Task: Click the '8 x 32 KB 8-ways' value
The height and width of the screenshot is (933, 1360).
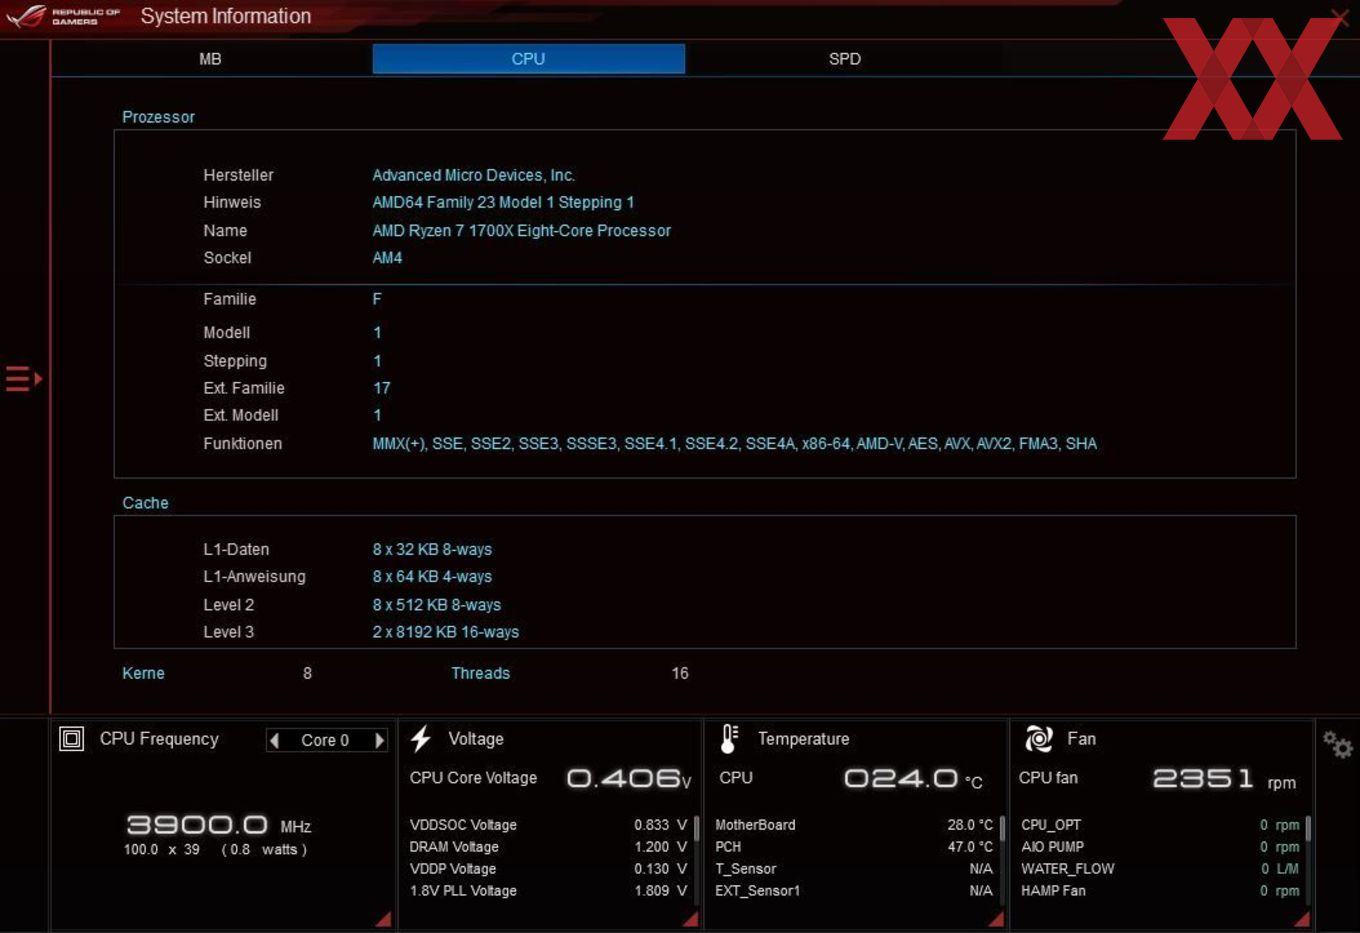Action: click(432, 549)
